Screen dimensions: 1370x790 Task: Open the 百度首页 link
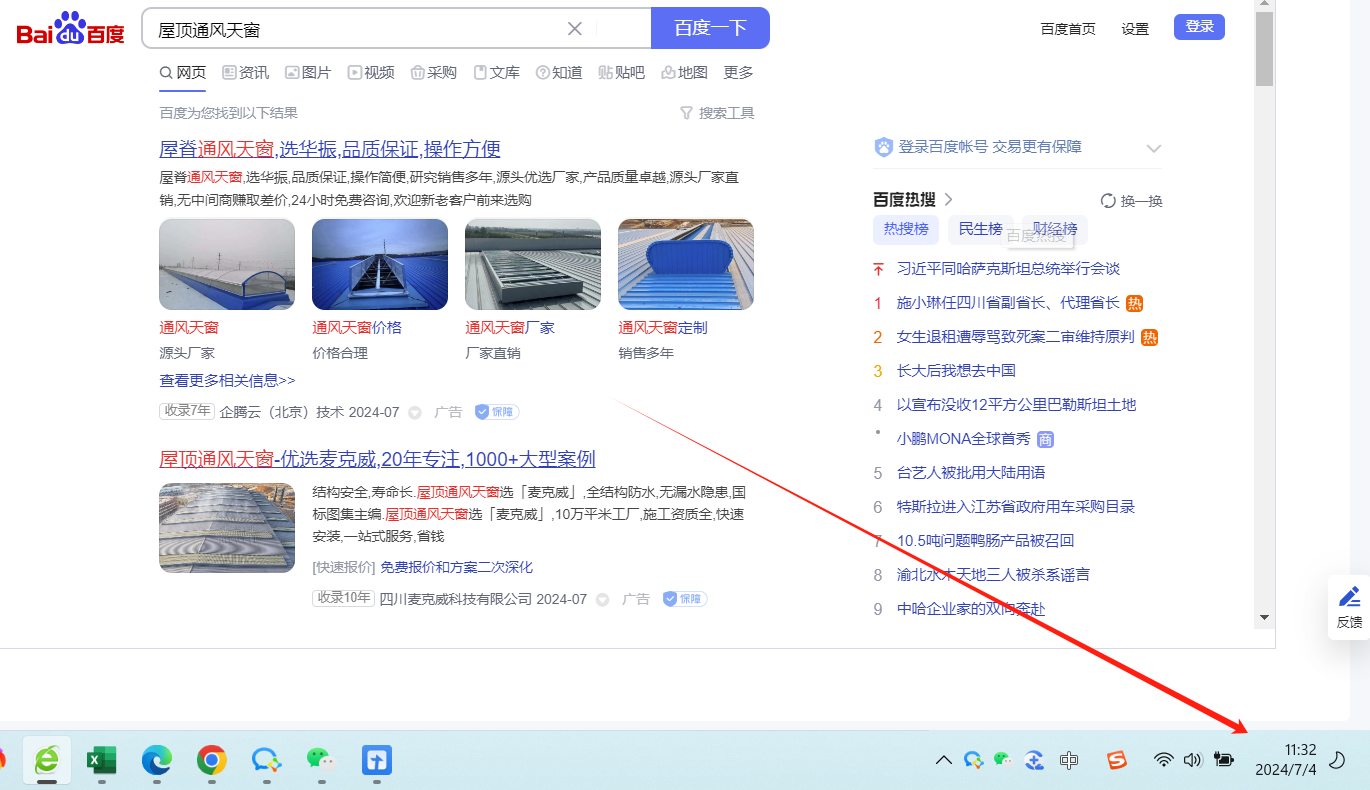click(1068, 29)
